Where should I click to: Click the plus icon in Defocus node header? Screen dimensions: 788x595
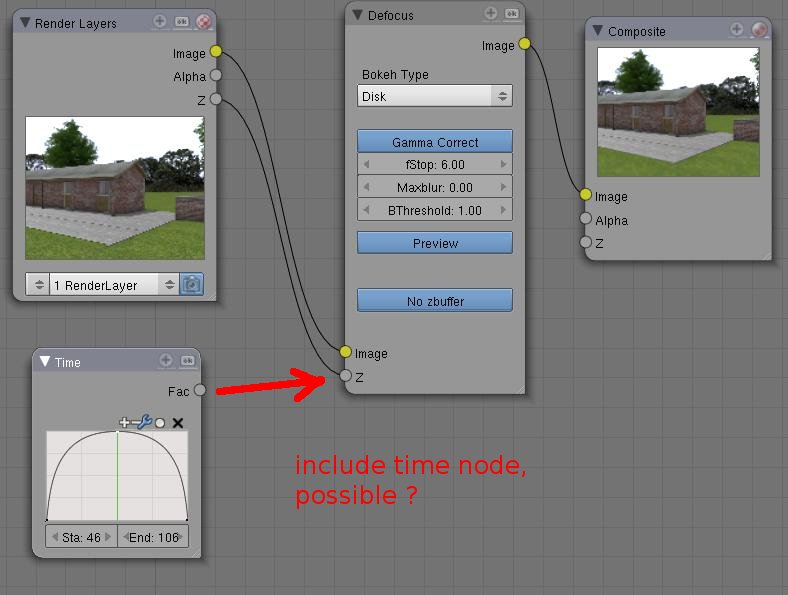tap(491, 13)
